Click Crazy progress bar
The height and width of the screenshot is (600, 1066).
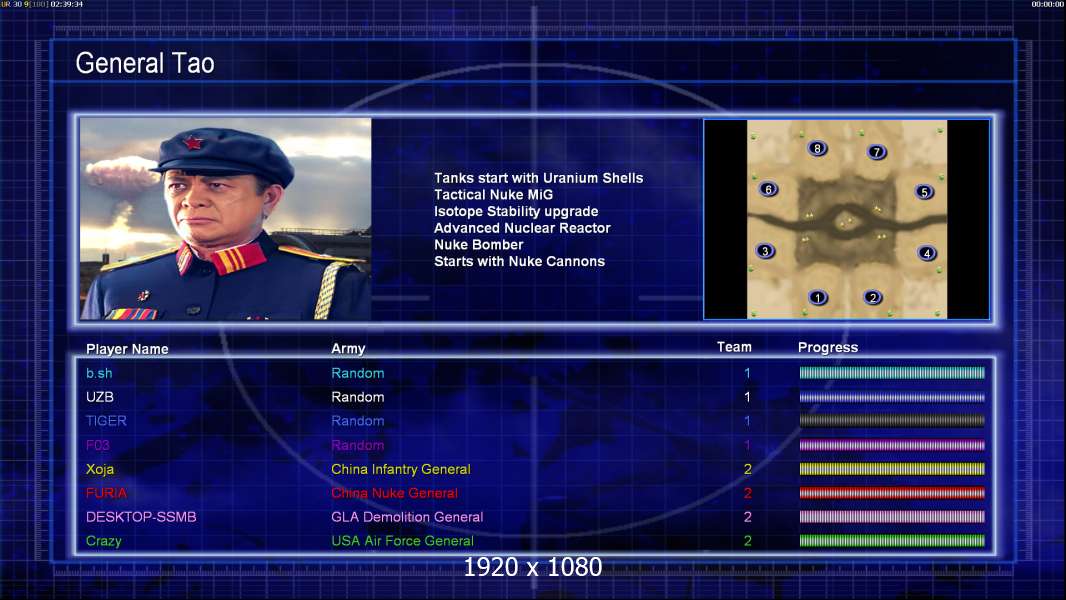click(892, 541)
